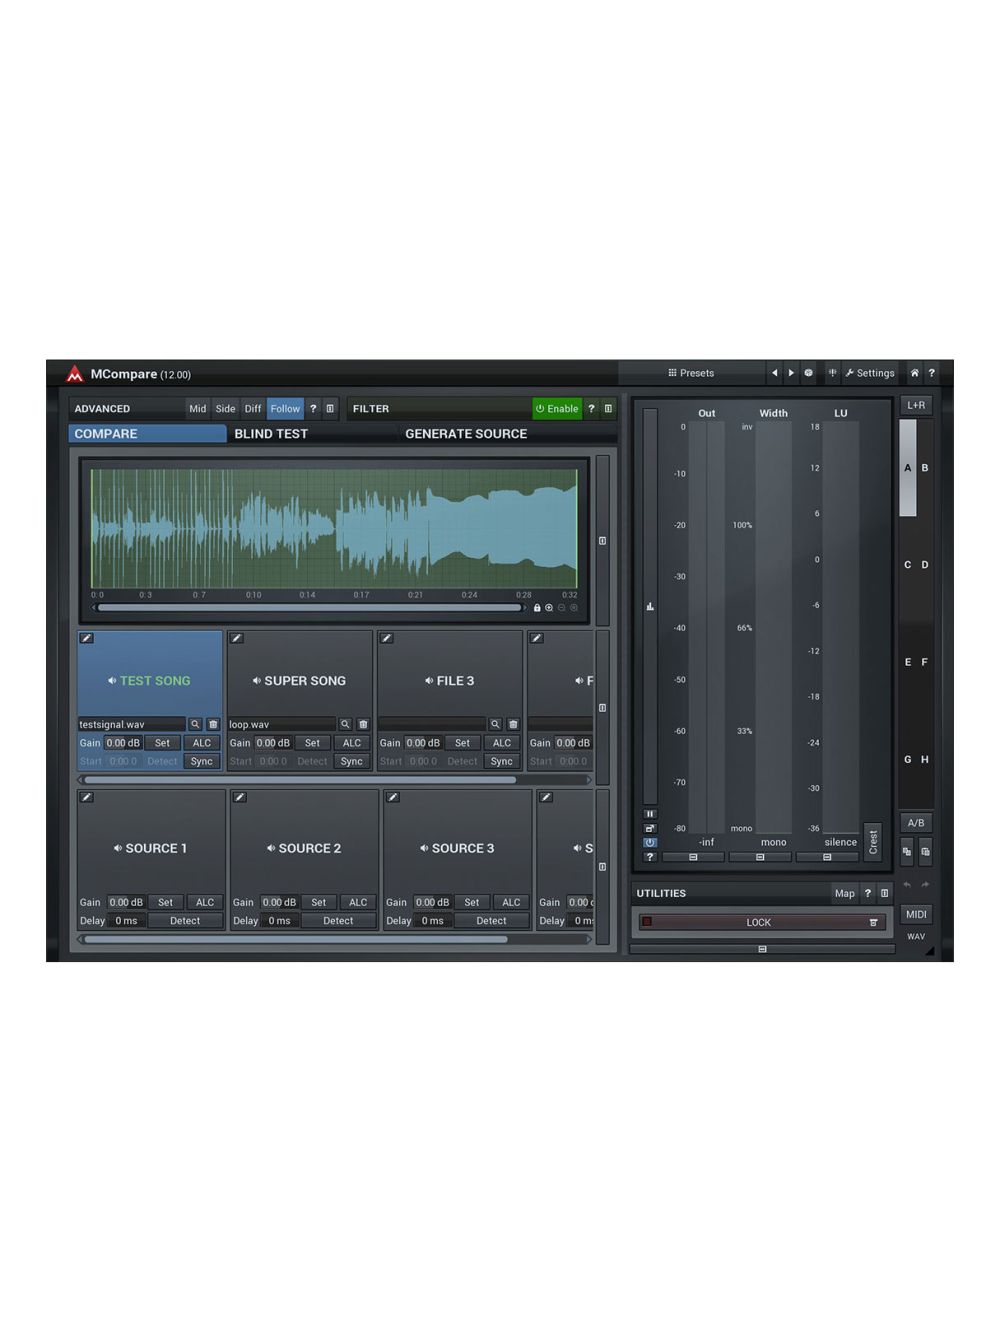Open the magnifier search icon for loop.wav
The width and height of the screenshot is (1000, 1320).
(x=345, y=723)
